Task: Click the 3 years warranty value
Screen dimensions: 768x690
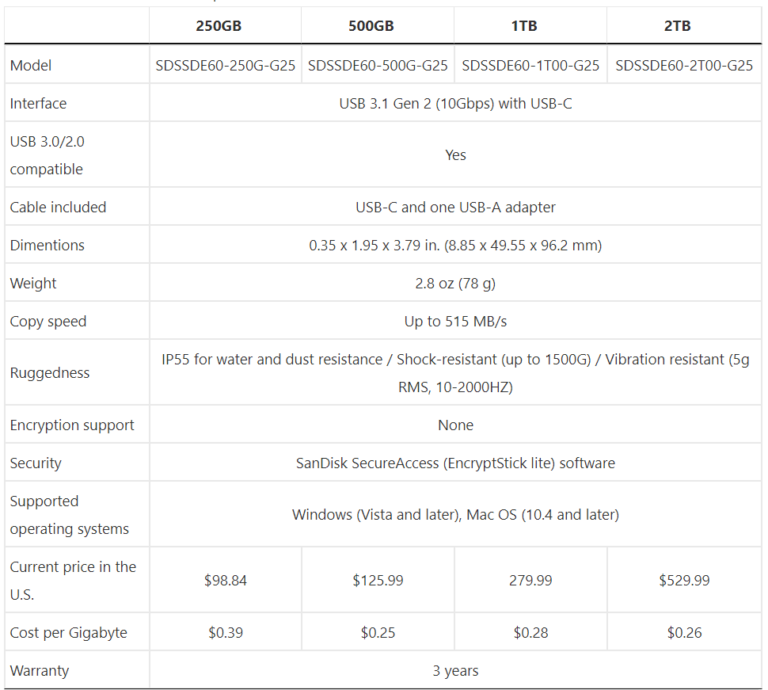Action: pyautogui.click(x=455, y=670)
